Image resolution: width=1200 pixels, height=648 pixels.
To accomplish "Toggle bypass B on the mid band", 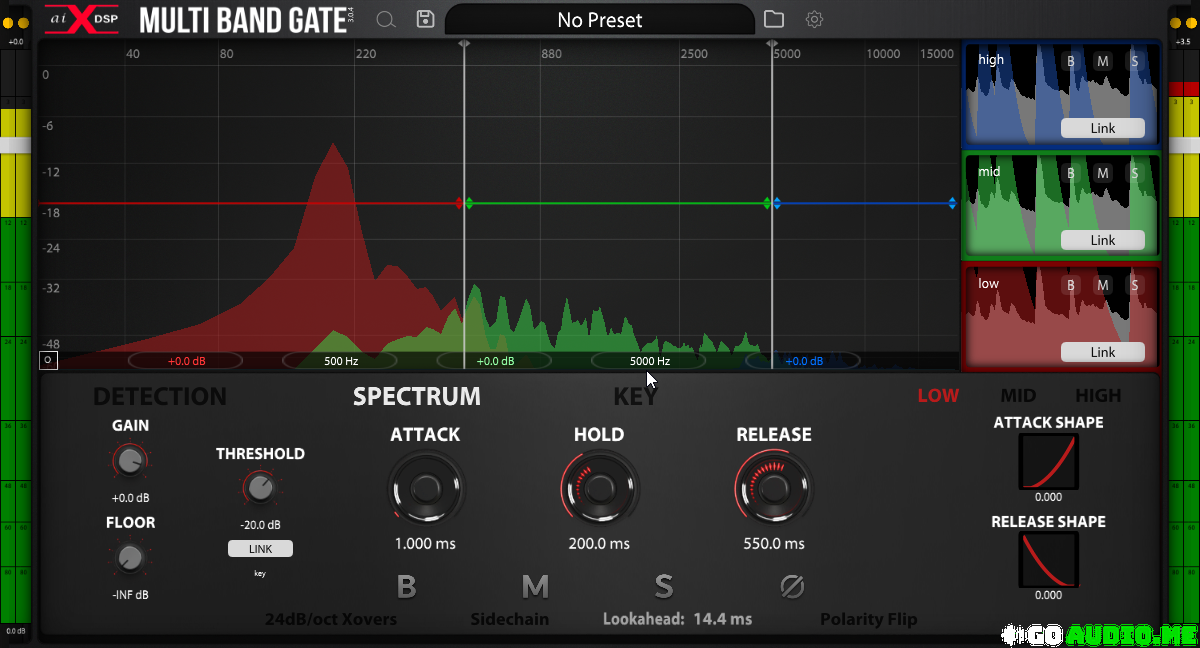I will click(x=1071, y=173).
